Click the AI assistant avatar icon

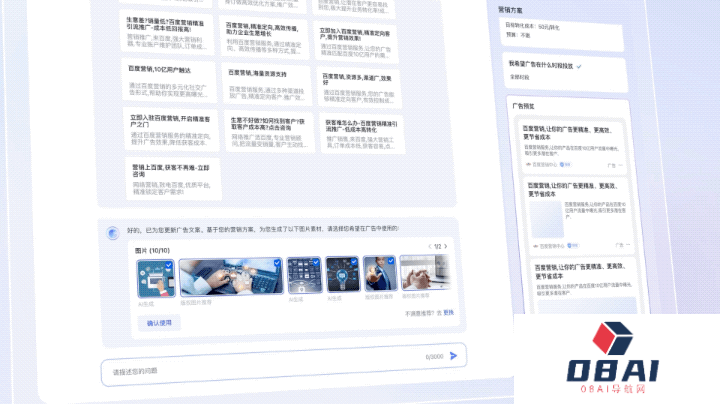(x=113, y=233)
